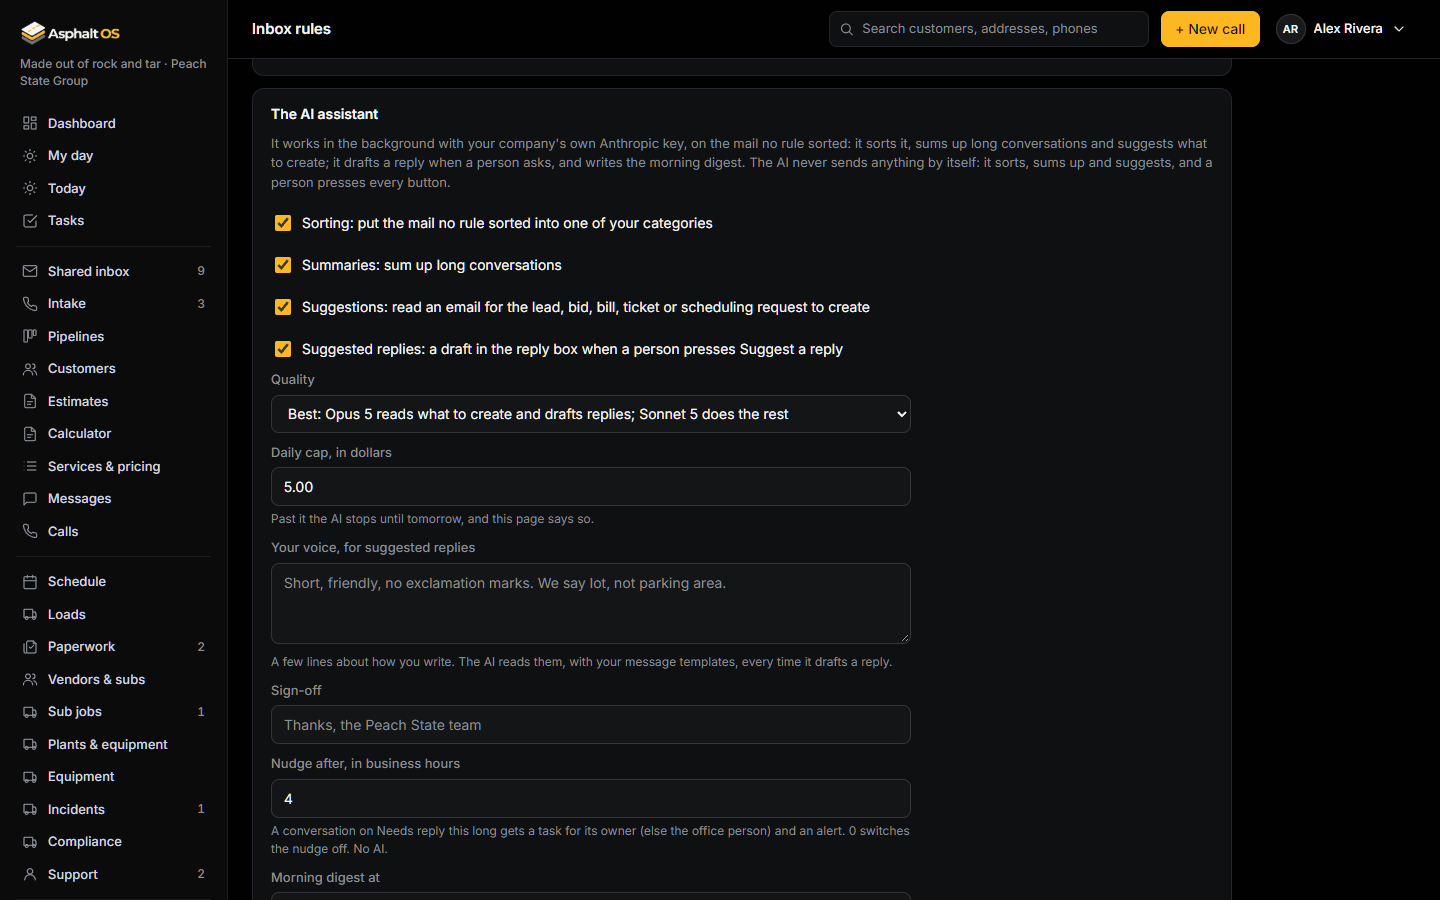This screenshot has height=900, width=1440.
Task: Open Sub jobs in sidebar
Action: pyautogui.click(x=114, y=712)
